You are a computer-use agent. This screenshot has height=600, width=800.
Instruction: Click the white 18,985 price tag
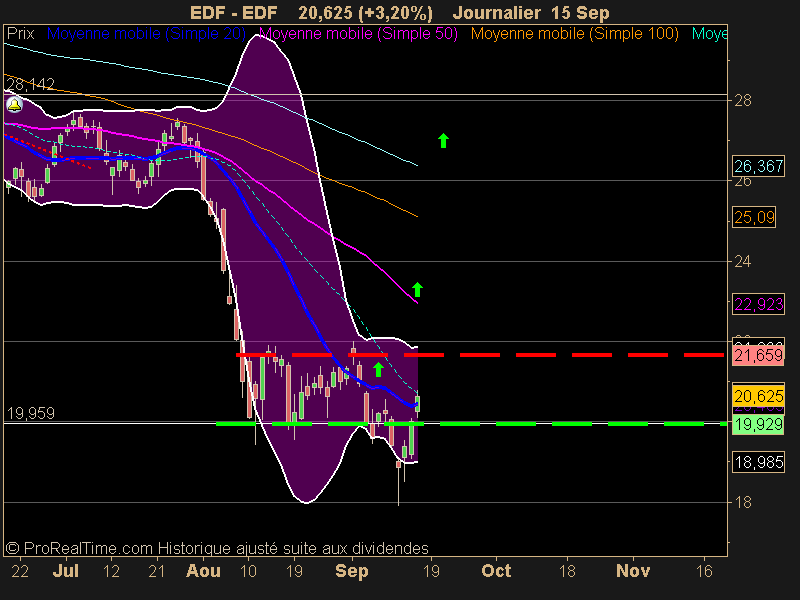758,462
